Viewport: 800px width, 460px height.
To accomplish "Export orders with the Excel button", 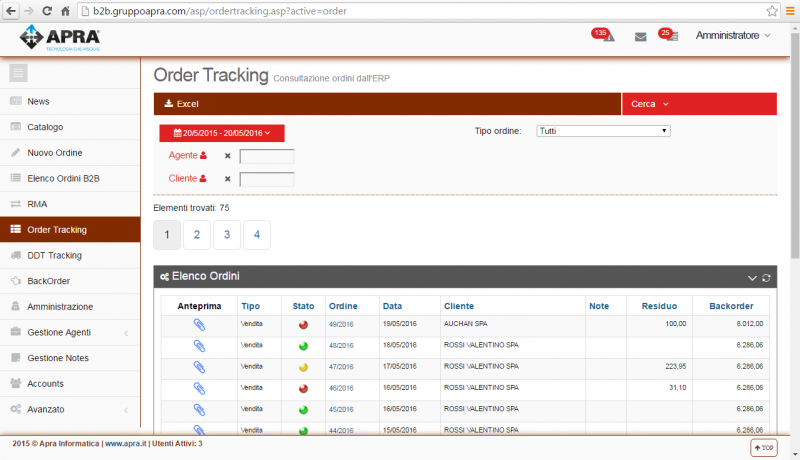I will [x=181, y=104].
